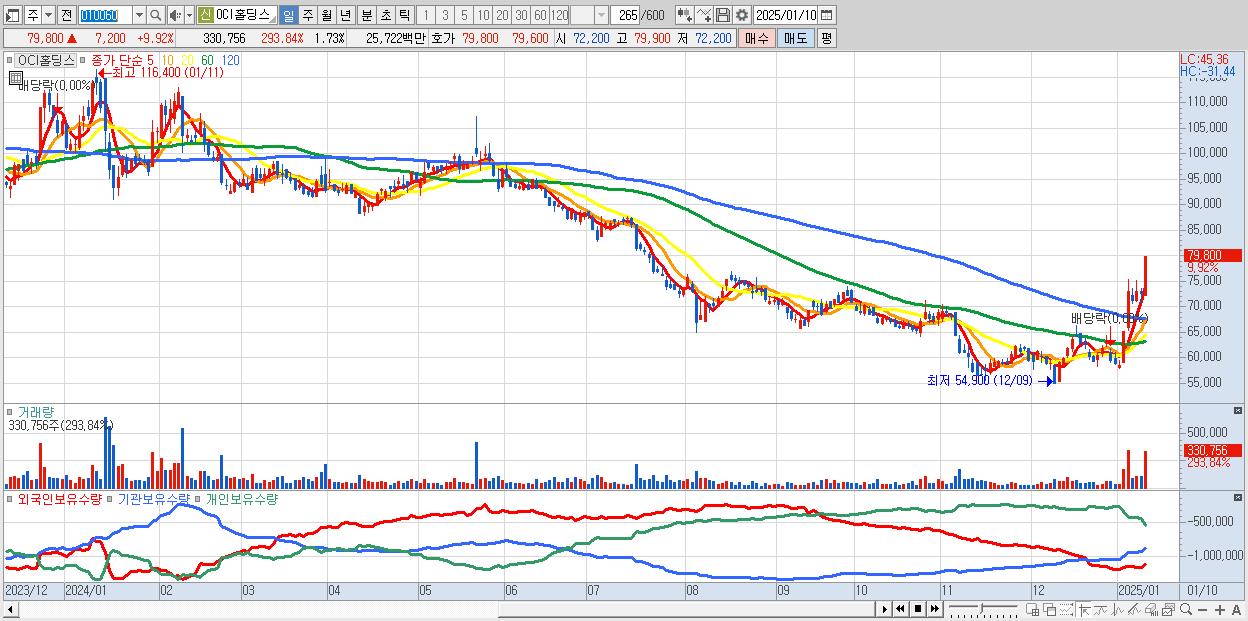Open the OCI홀딩스 stock name dropdown
This screenshot has height=621, width=1248.
coord(273,19)
